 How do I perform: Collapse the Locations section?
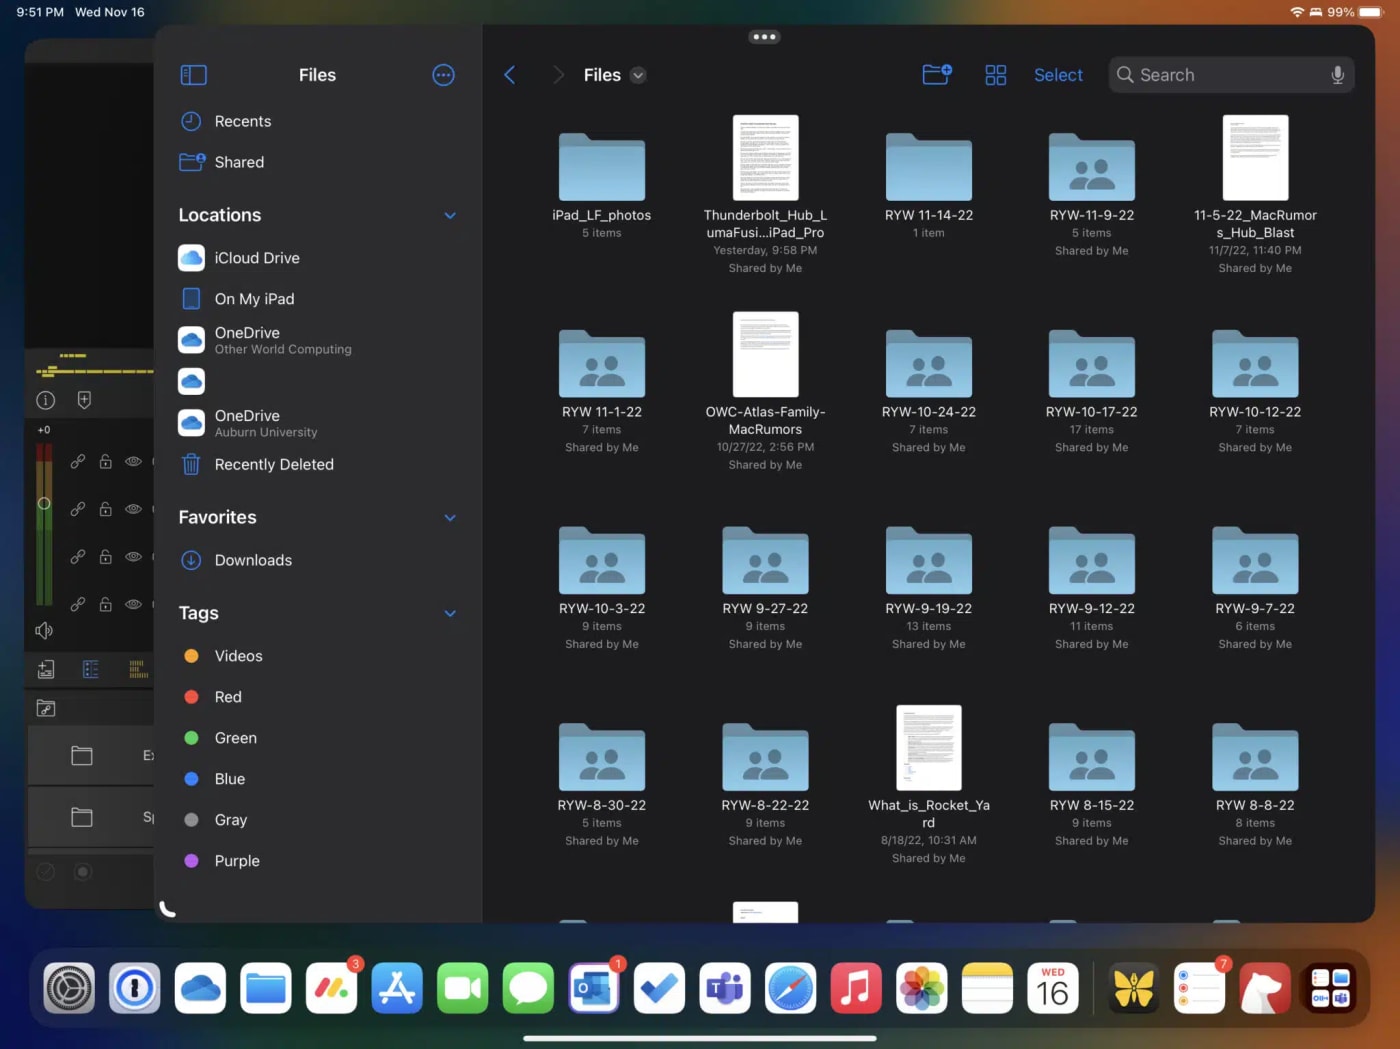coord(449,215)
